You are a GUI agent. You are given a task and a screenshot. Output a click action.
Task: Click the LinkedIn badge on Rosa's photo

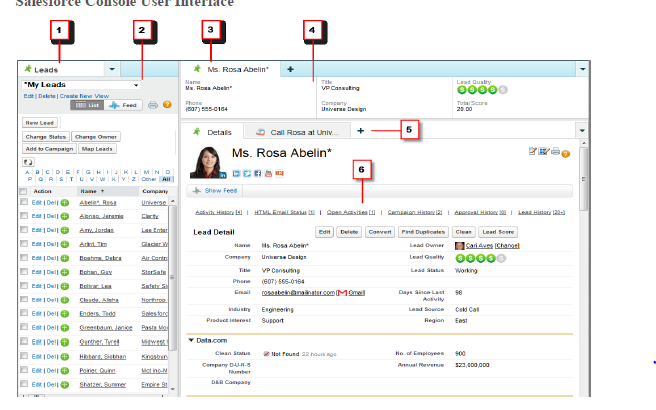point(223,175)
